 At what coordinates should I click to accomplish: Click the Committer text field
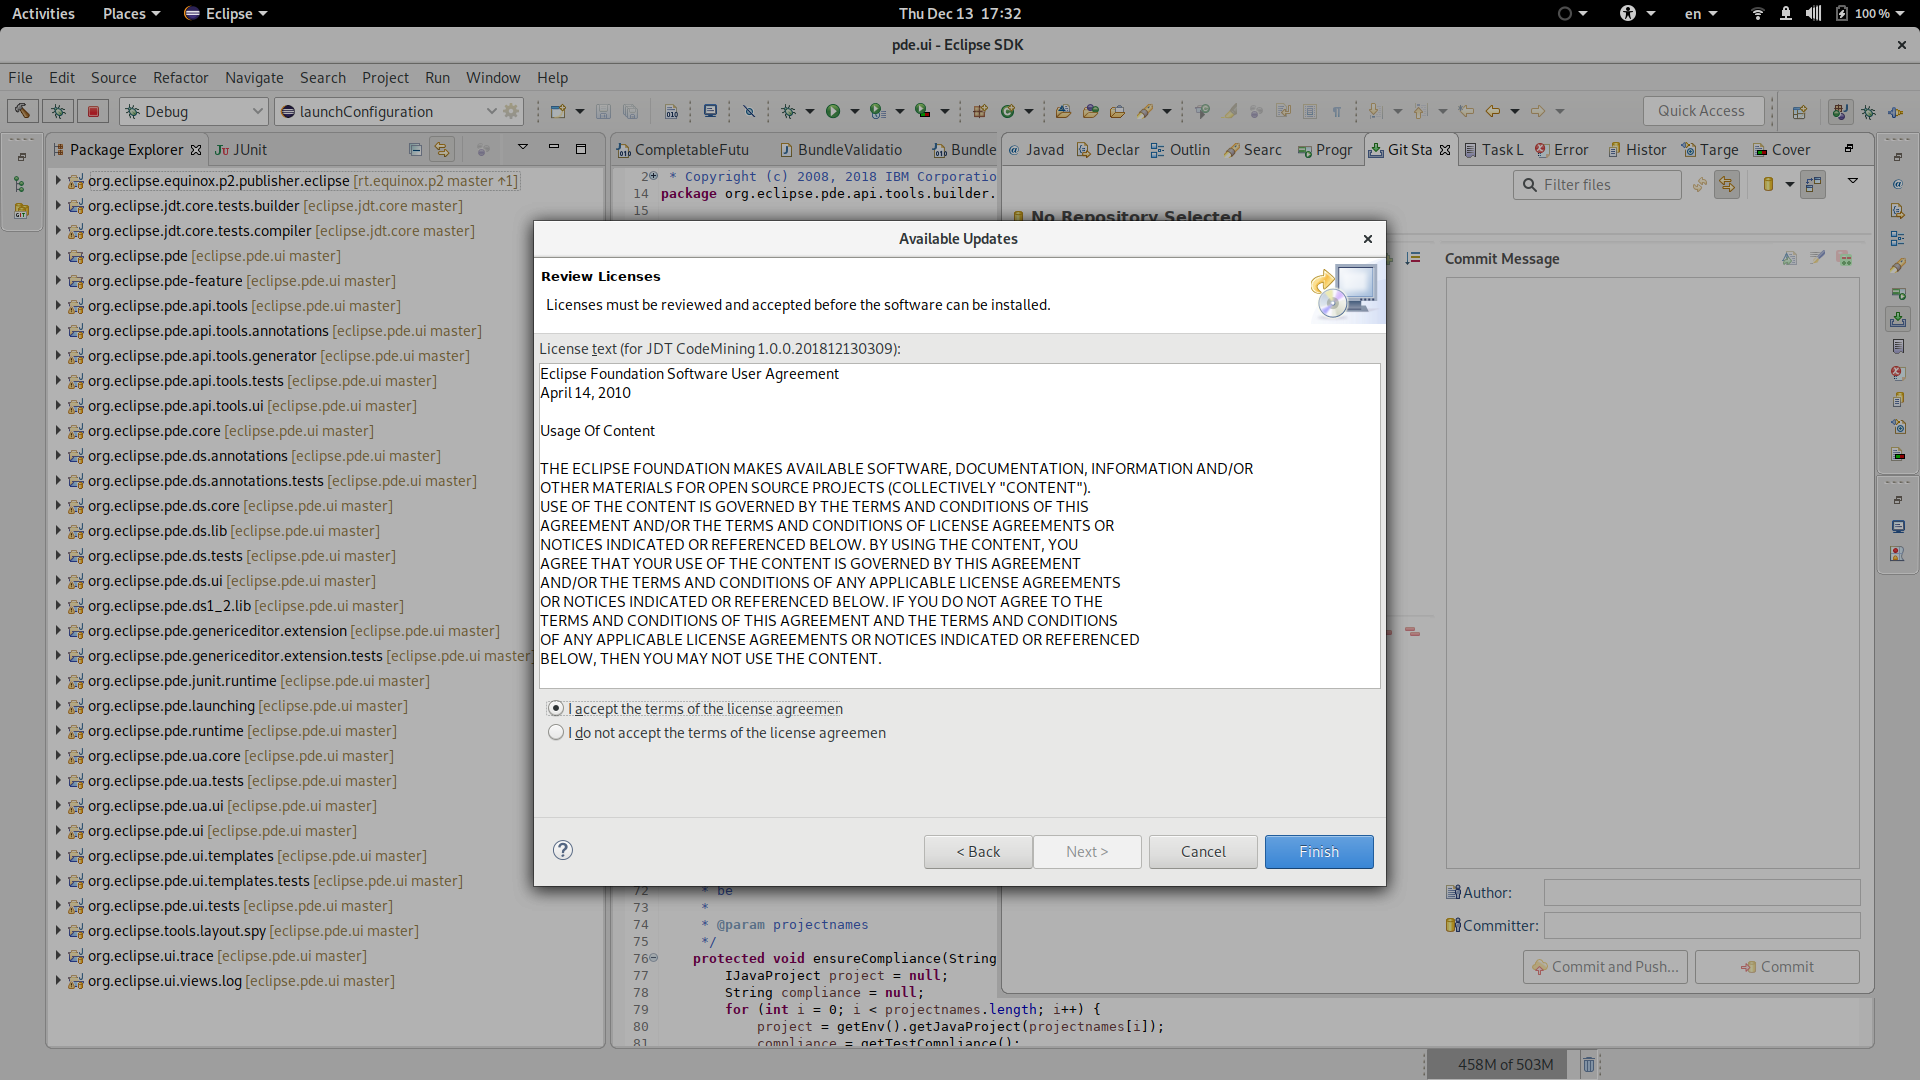[1701, 925]
